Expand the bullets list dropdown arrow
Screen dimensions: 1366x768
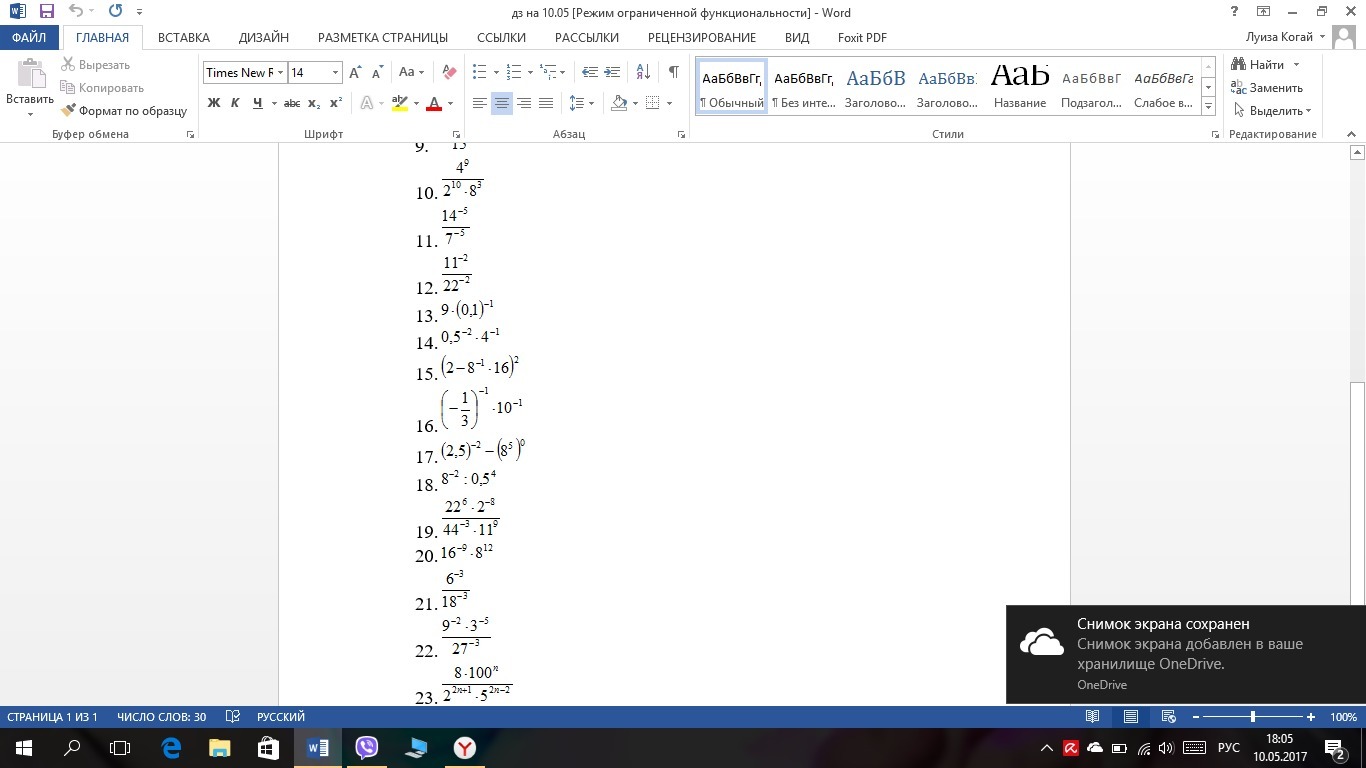495,73
